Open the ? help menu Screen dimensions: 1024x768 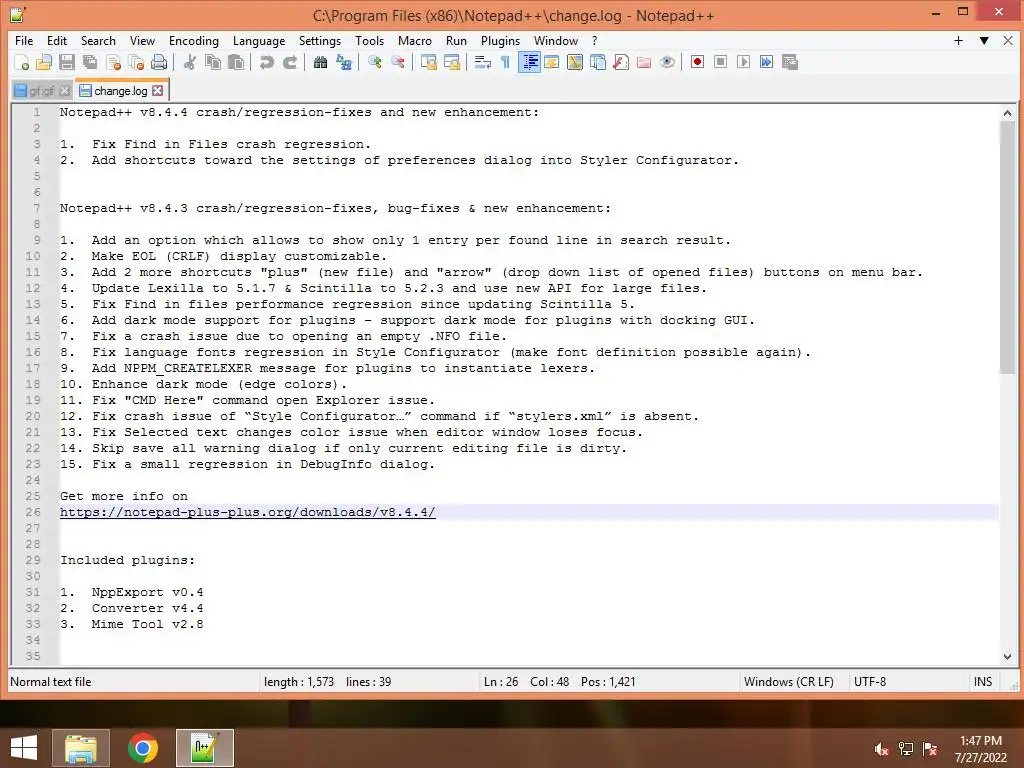click(594, 40)
